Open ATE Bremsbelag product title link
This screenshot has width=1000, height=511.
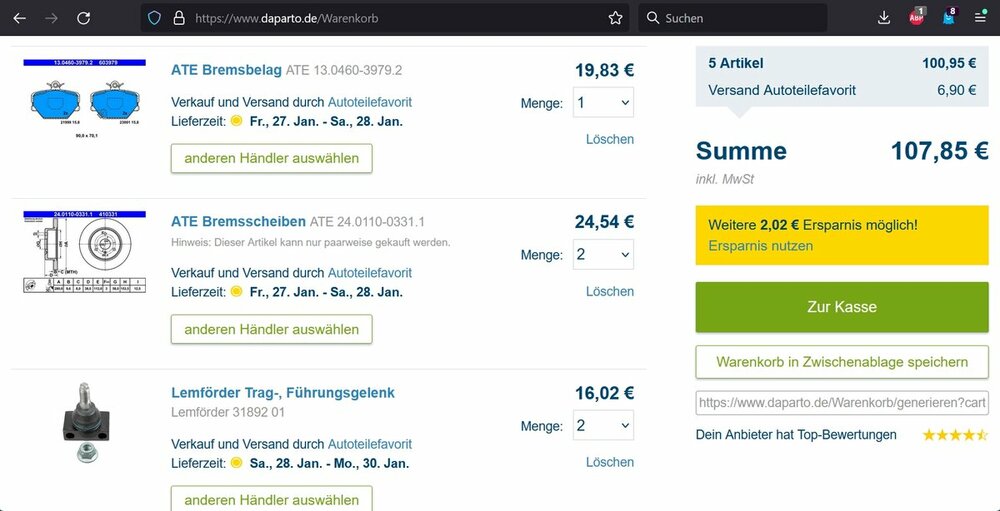[226, 70]
